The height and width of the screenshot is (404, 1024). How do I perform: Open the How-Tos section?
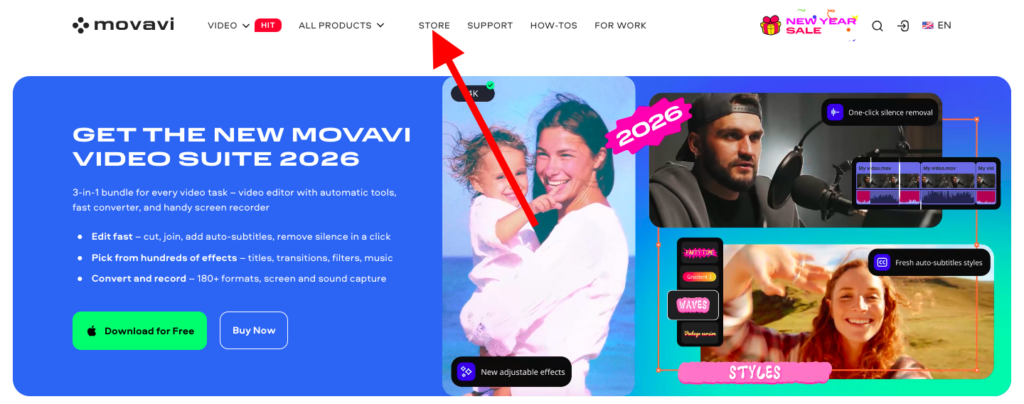point(554,25)
